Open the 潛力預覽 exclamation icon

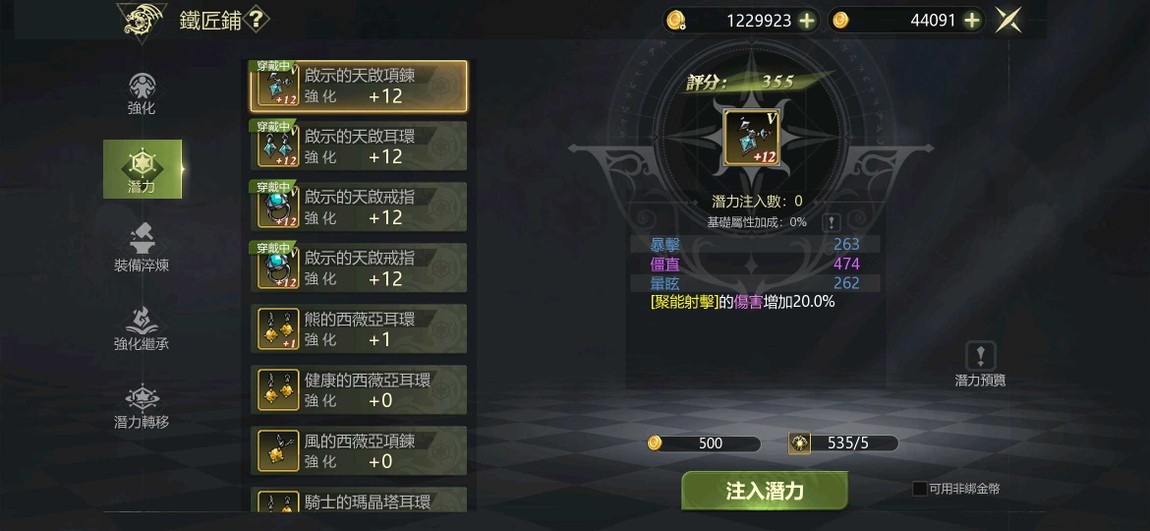[981, 356]
